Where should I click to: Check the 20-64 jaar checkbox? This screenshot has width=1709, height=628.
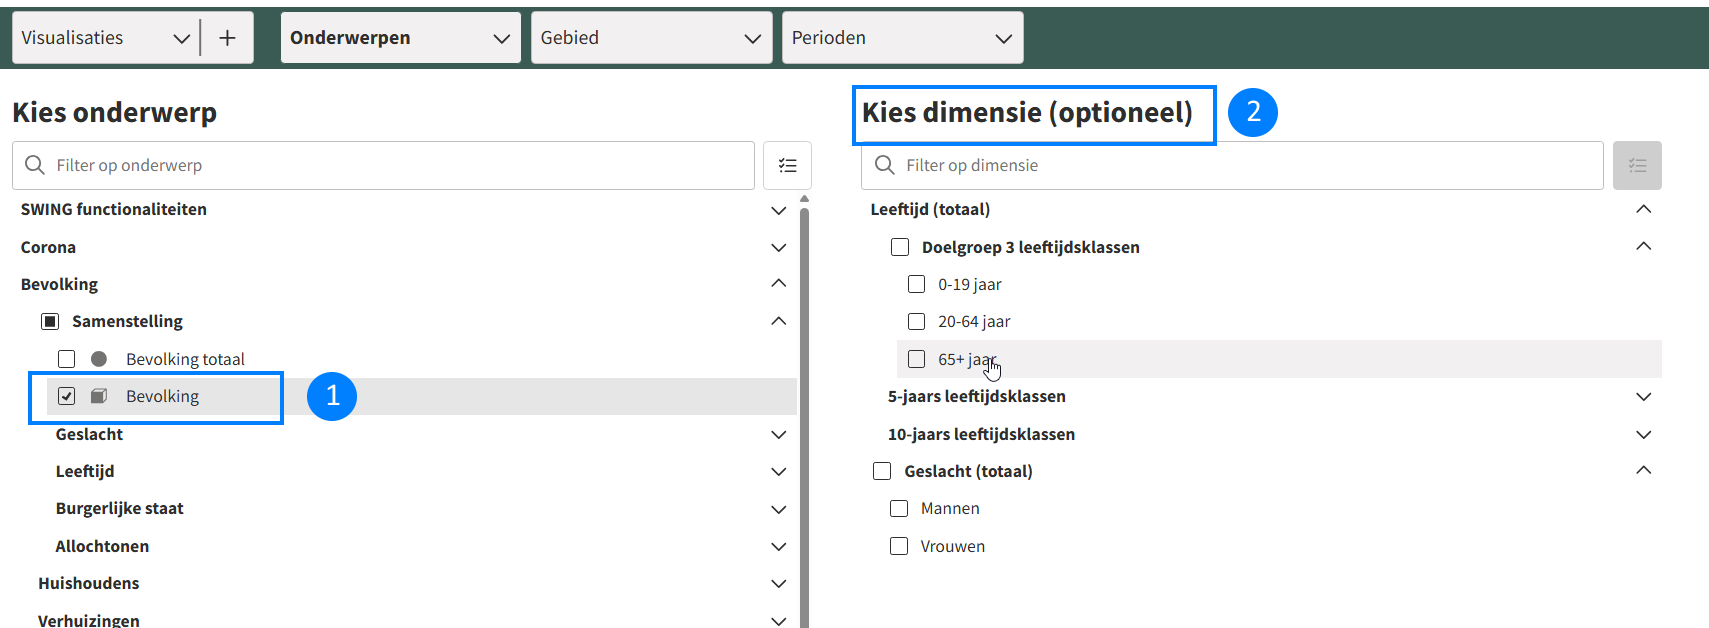(916, 321)
